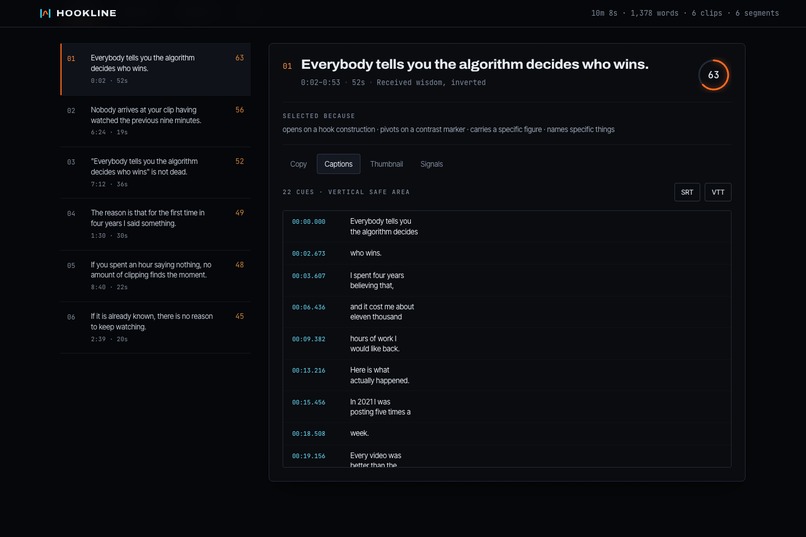Click caption cue timestamp 00:18.508
This screenshot has width=806, height=537.
click(308, 434)
